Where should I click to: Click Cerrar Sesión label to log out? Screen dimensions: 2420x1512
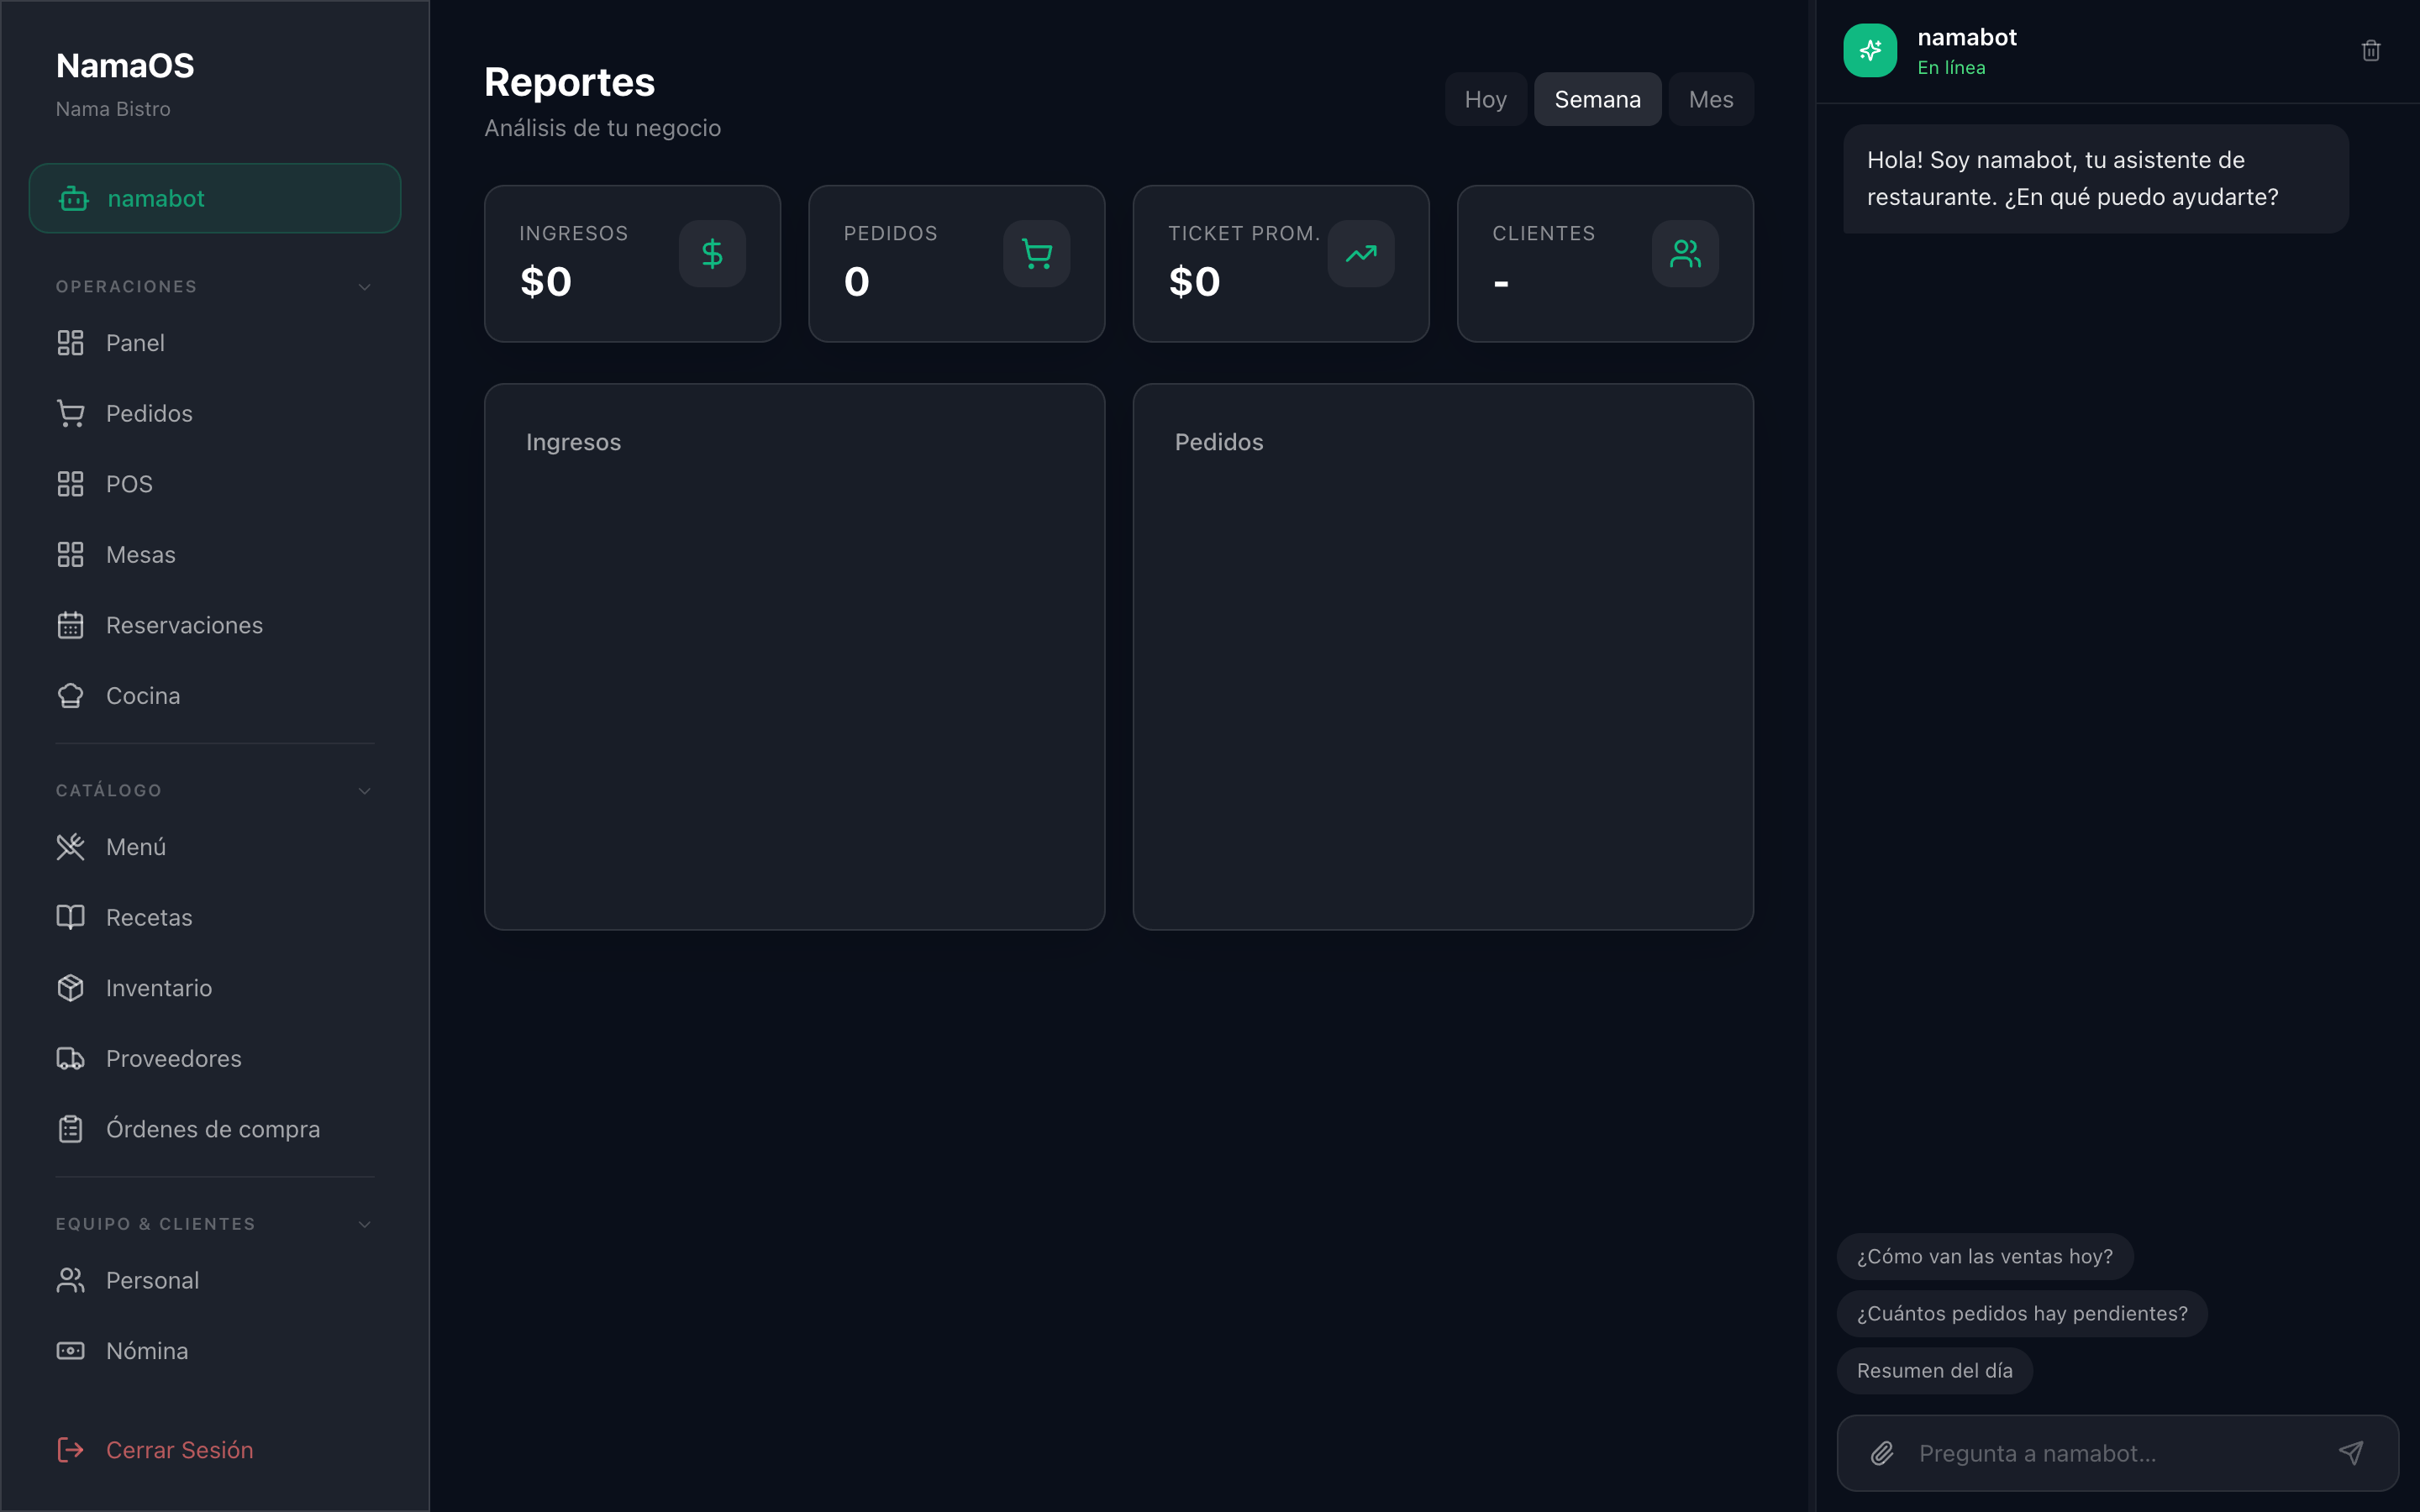click(180, 1450)
